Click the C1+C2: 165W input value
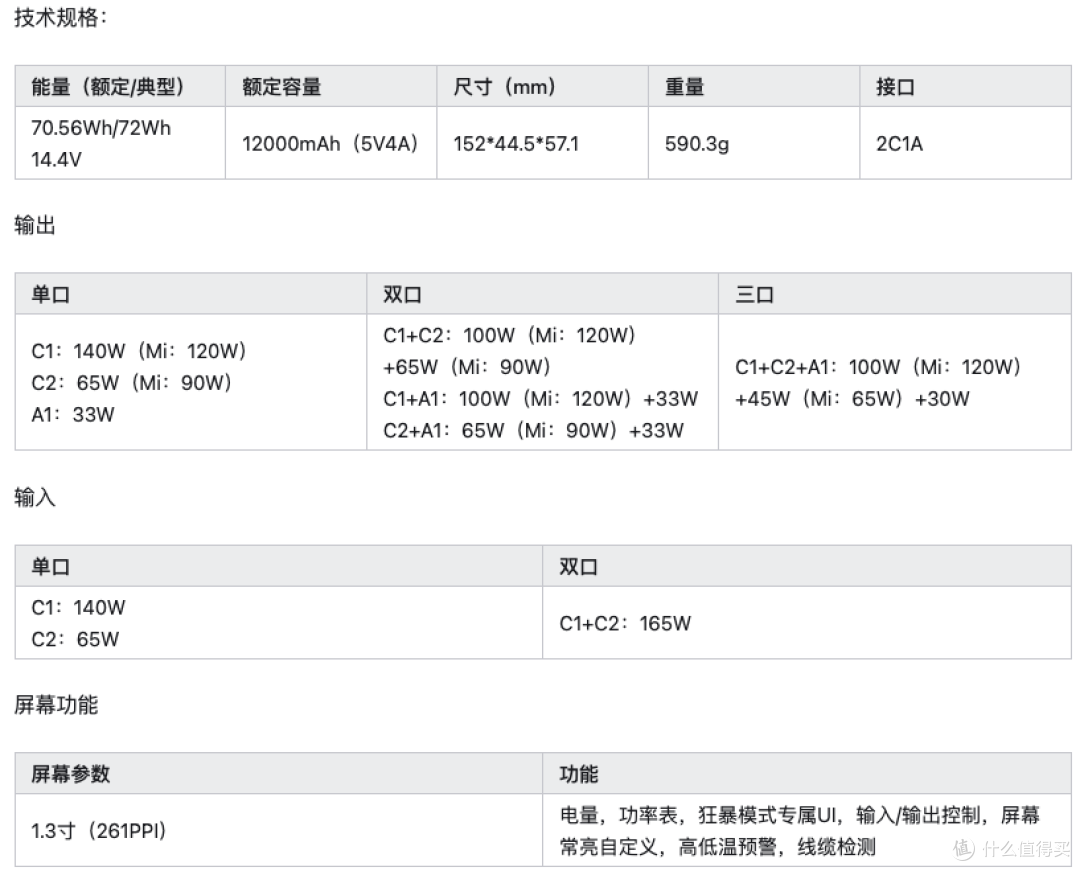1080x871 pixels. [625, 623]
